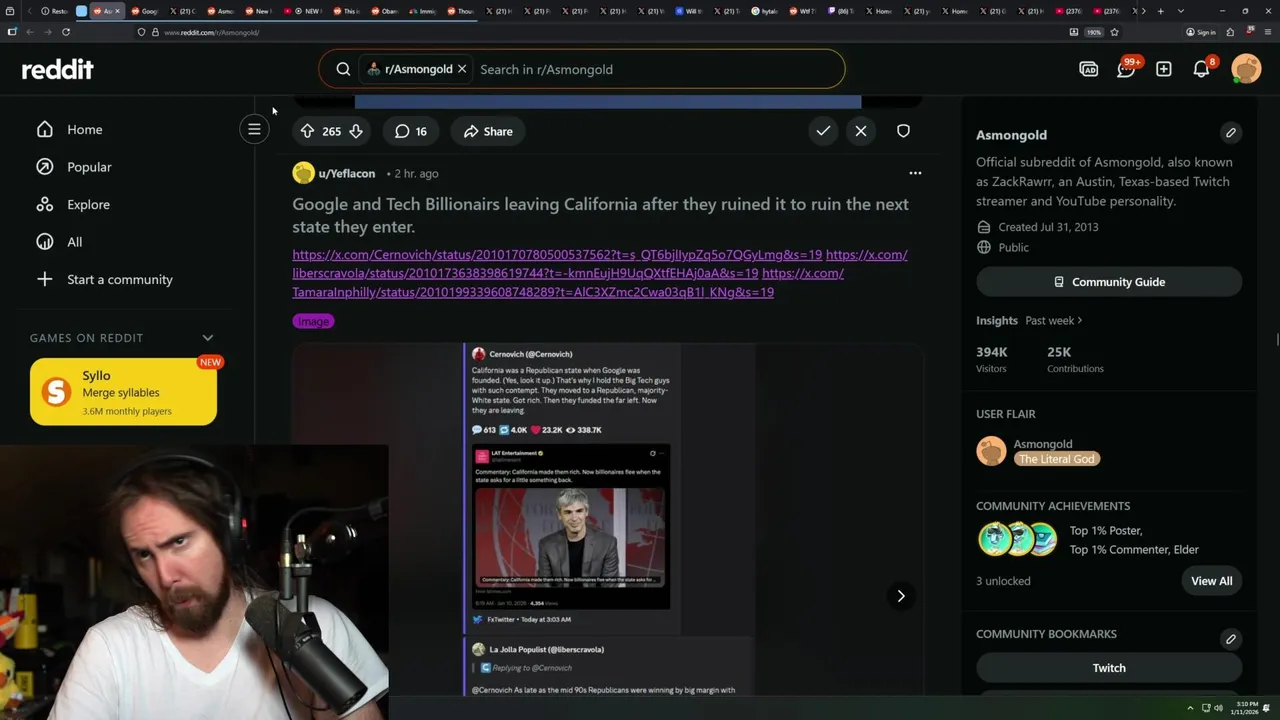Open the 3:10 PM clock calendar
Screen dimensions: 1280x720
coord(1245,708)
